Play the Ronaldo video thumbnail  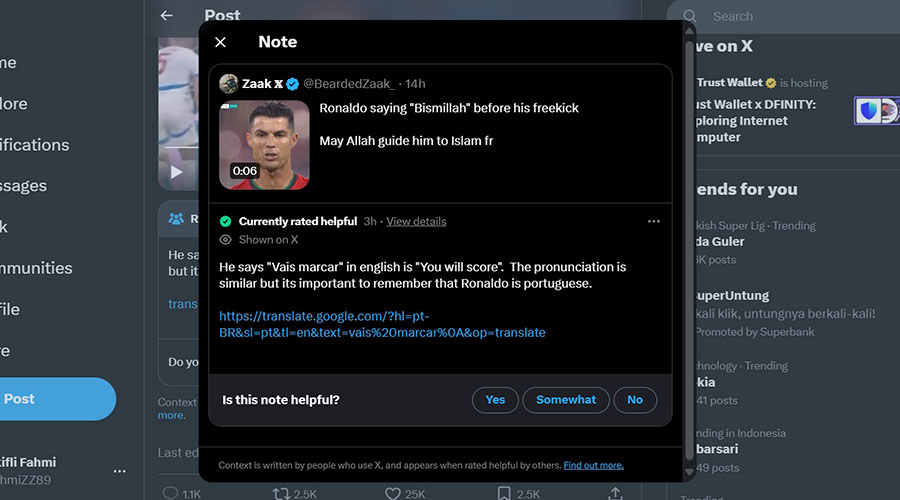(x=264, y=145)
